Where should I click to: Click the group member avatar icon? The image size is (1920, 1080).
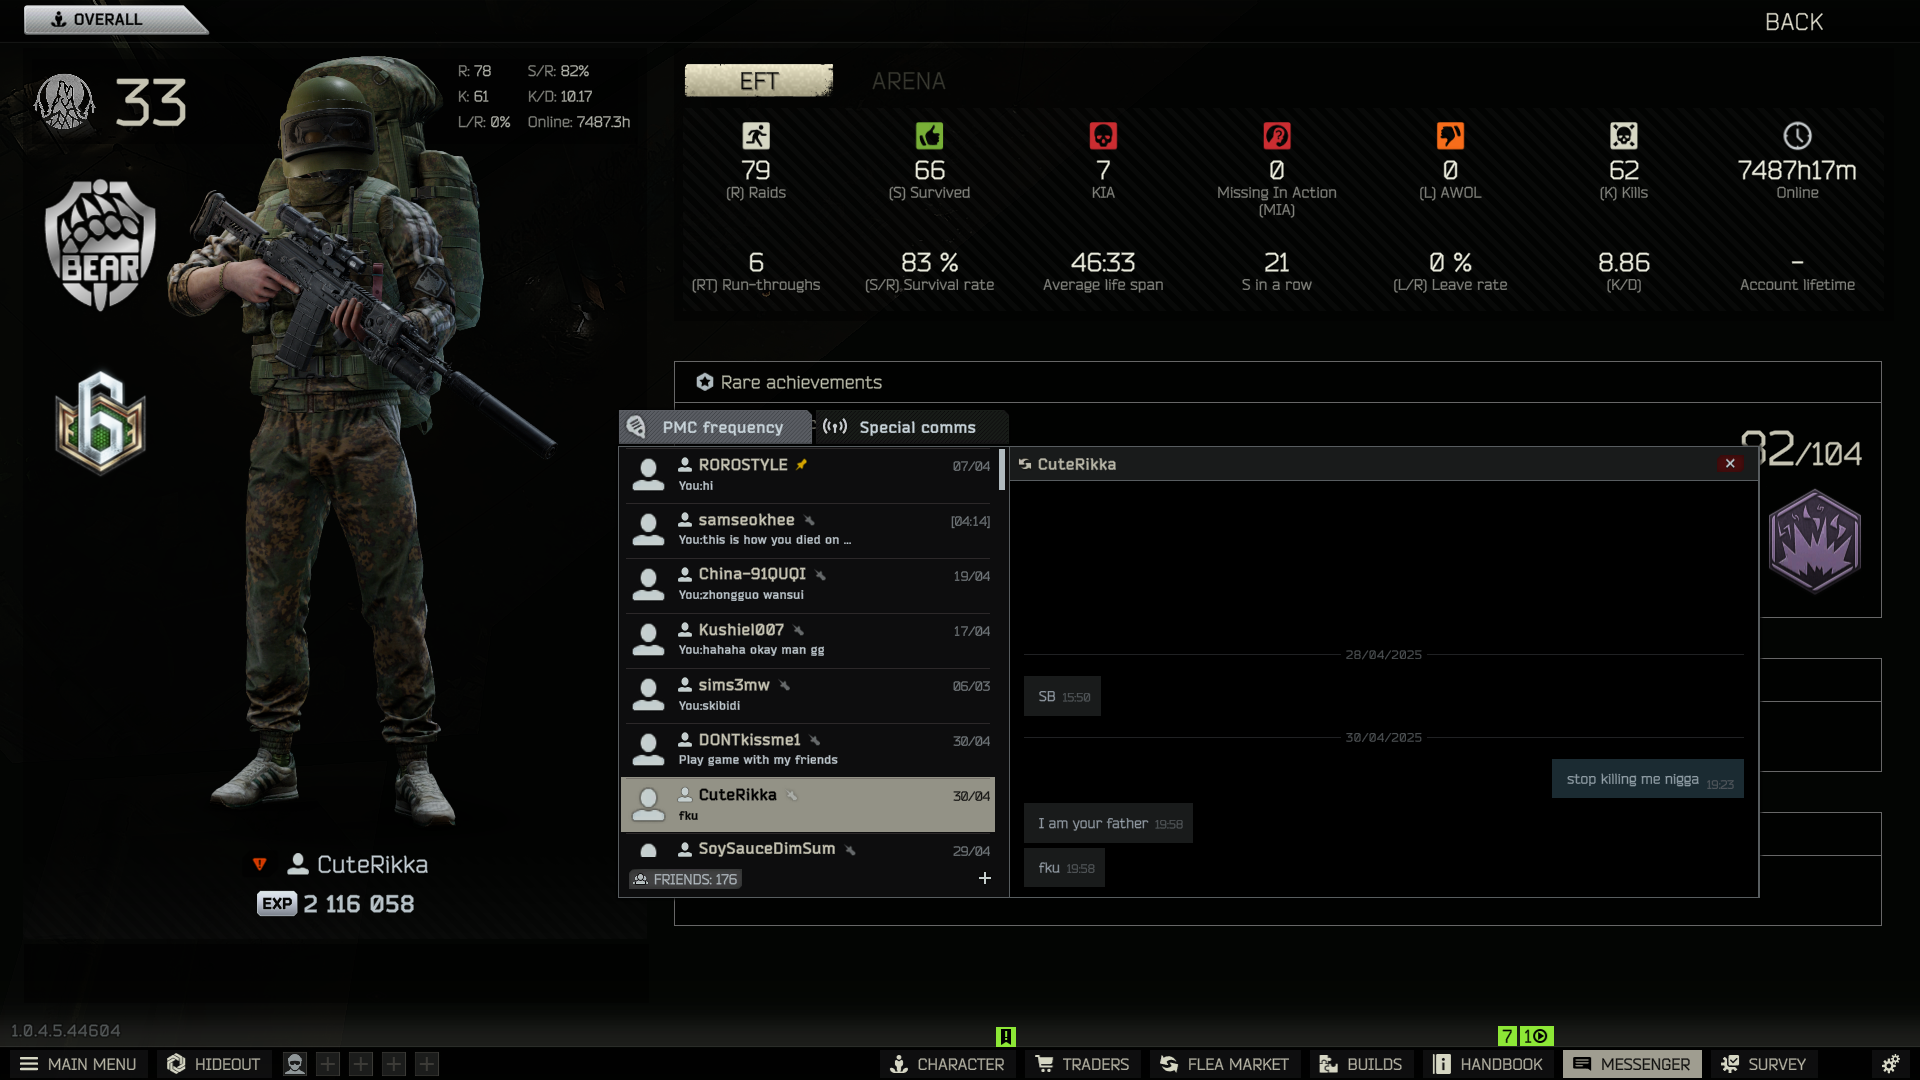pos(294,1064)
